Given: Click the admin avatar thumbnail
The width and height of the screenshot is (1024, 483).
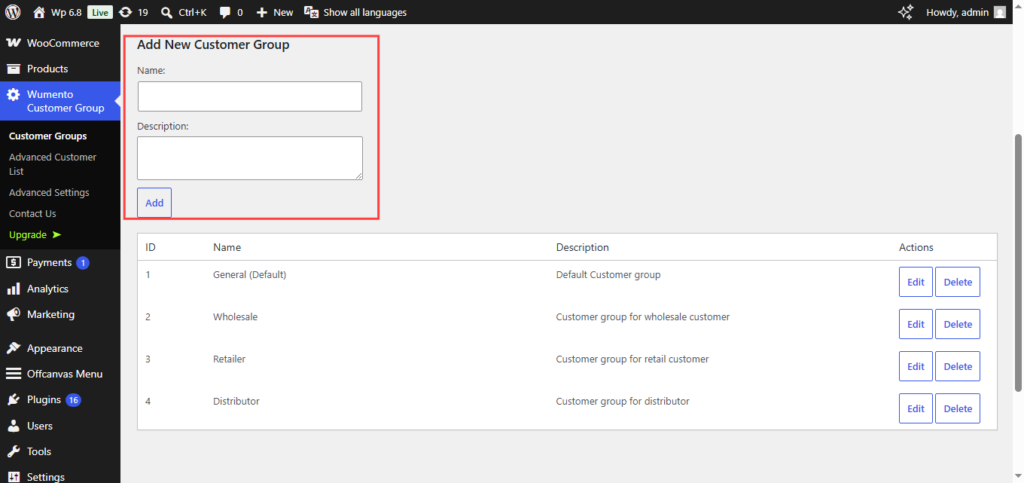Looking at the screenshot, I should 1000,12.
